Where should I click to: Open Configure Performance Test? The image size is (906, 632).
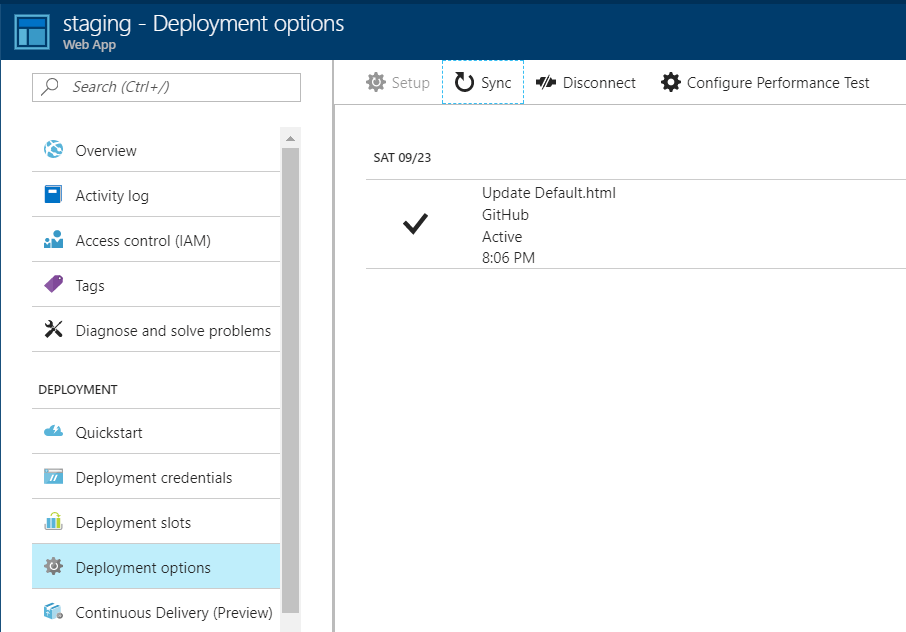(766, 83)
